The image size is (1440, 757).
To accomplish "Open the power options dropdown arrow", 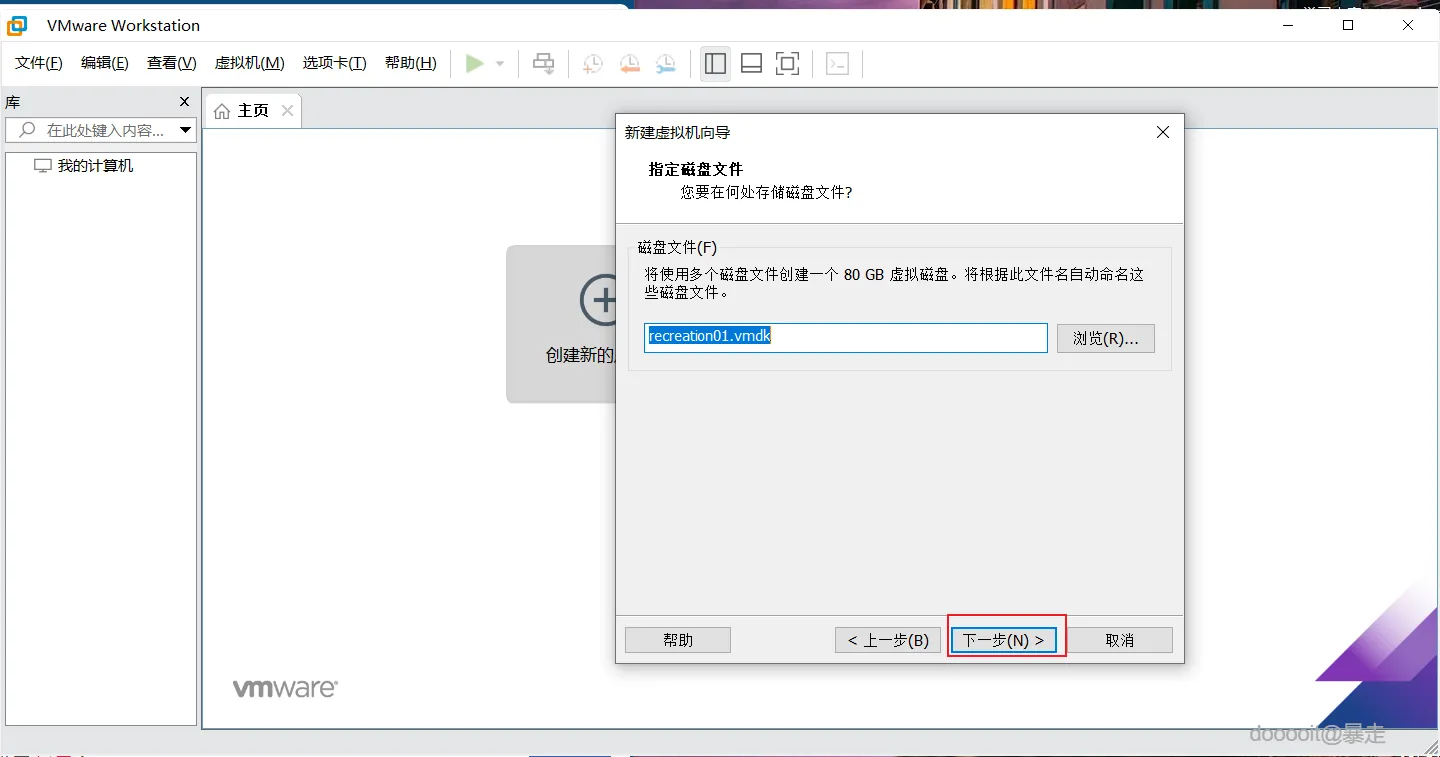I will pyautogui.click(x=499, y=62).
